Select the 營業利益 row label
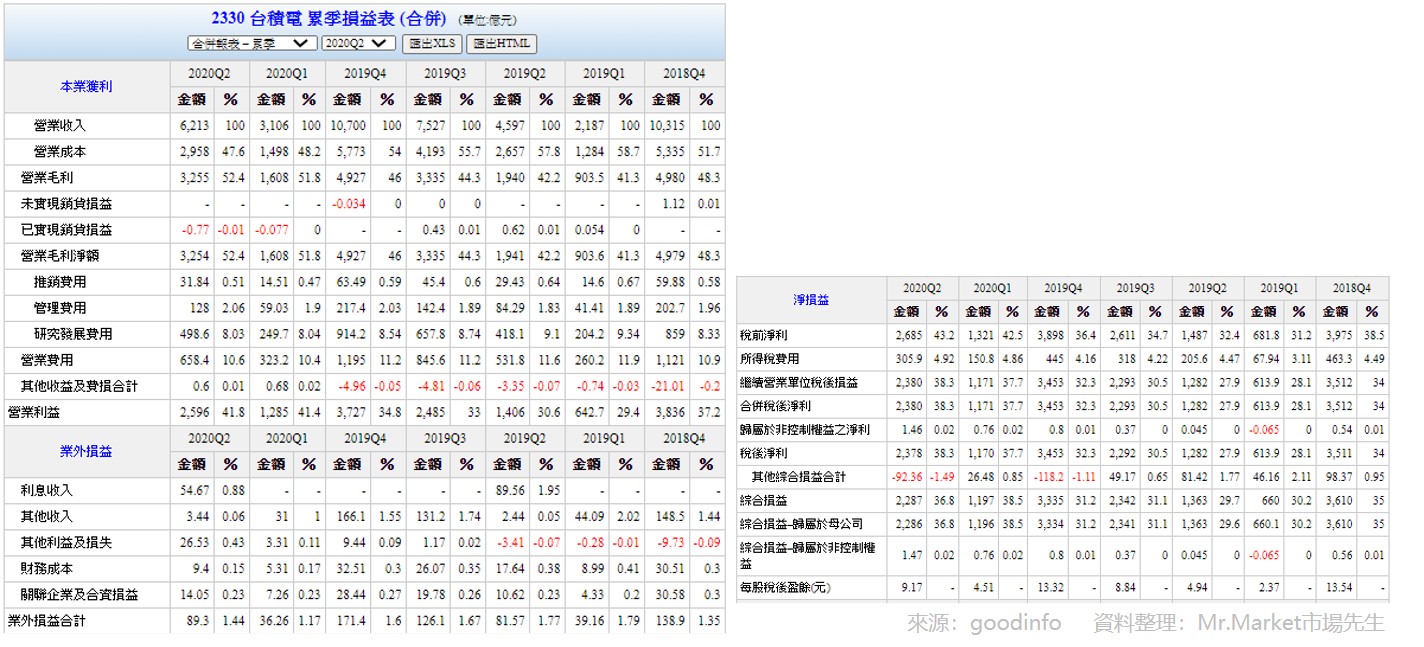The width and height of the screenshot is (1424, 647). click(x=34, y=412)
